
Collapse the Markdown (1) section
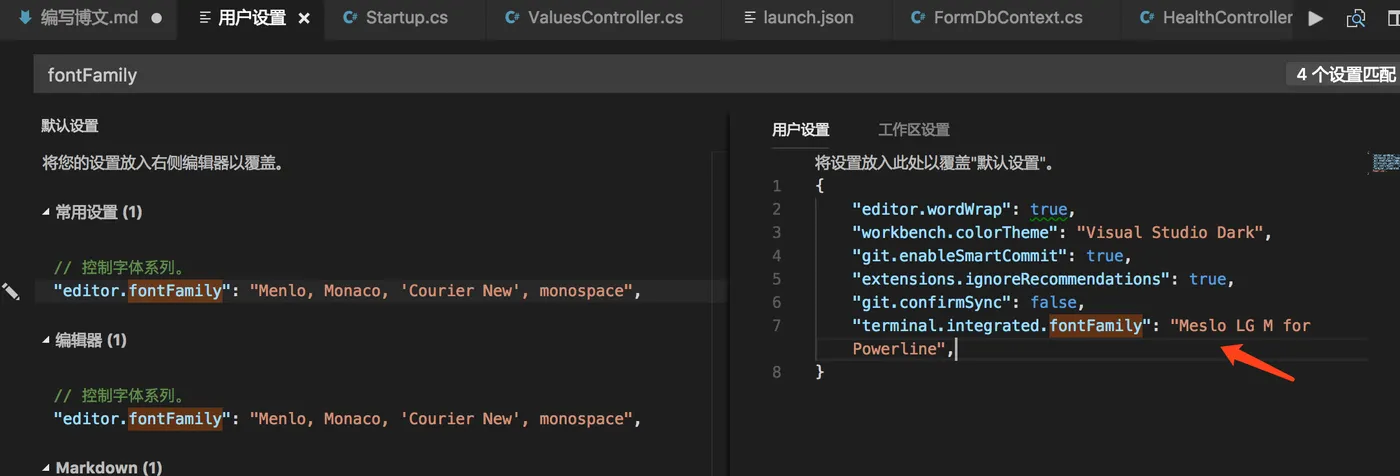[x=45, y=467]
